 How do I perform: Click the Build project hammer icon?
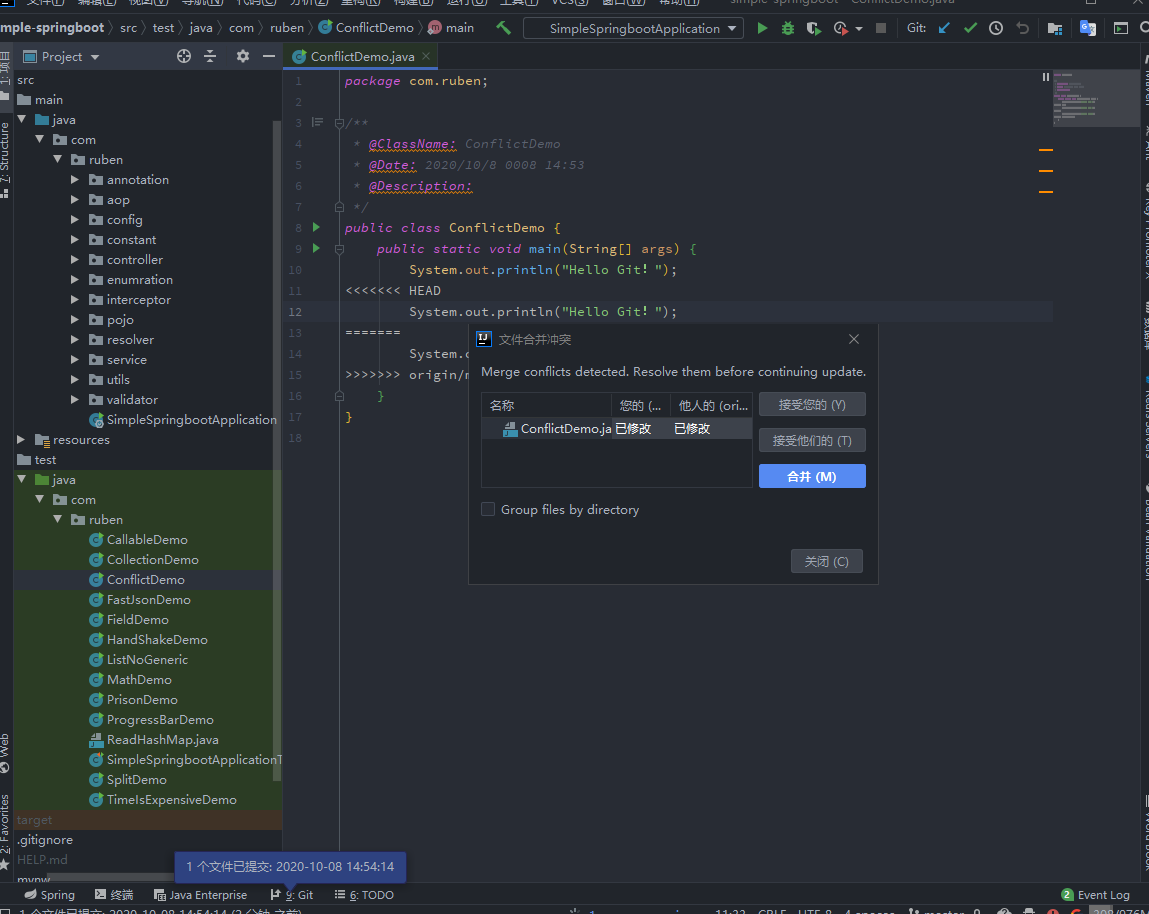point(504,28)
